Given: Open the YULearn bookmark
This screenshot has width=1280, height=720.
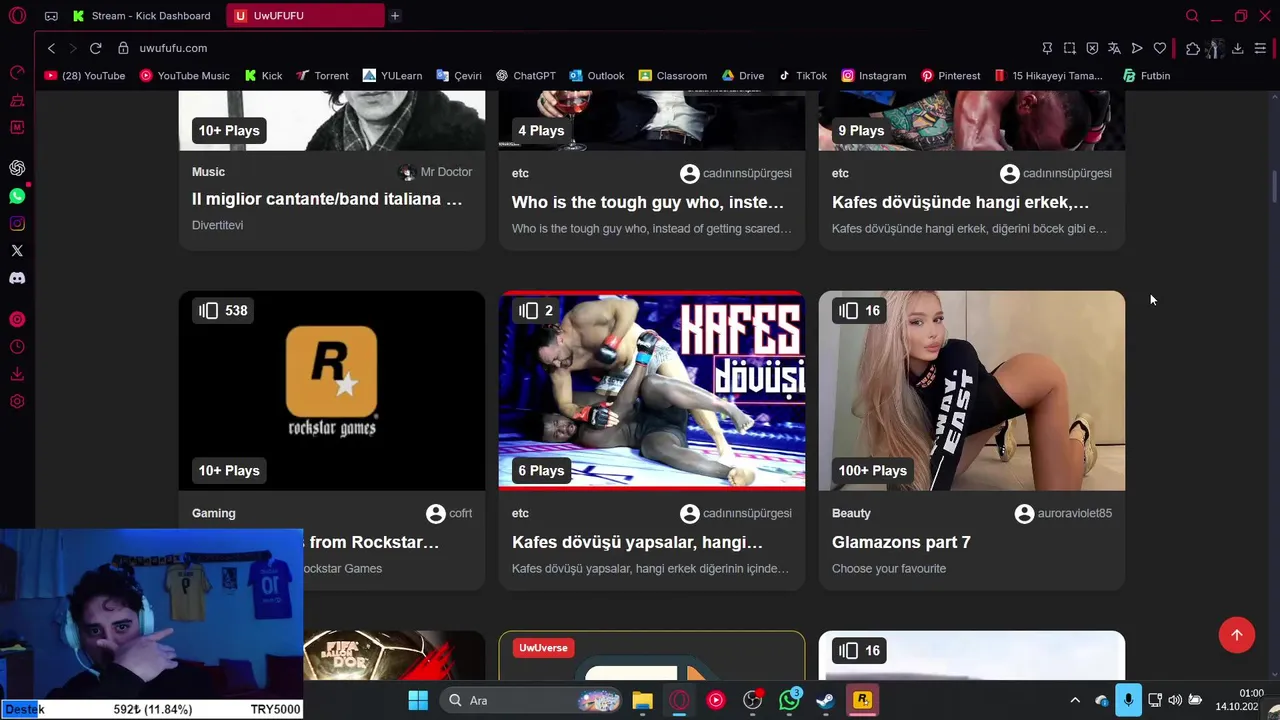Looking at the screenshot, I should (392, 76).
